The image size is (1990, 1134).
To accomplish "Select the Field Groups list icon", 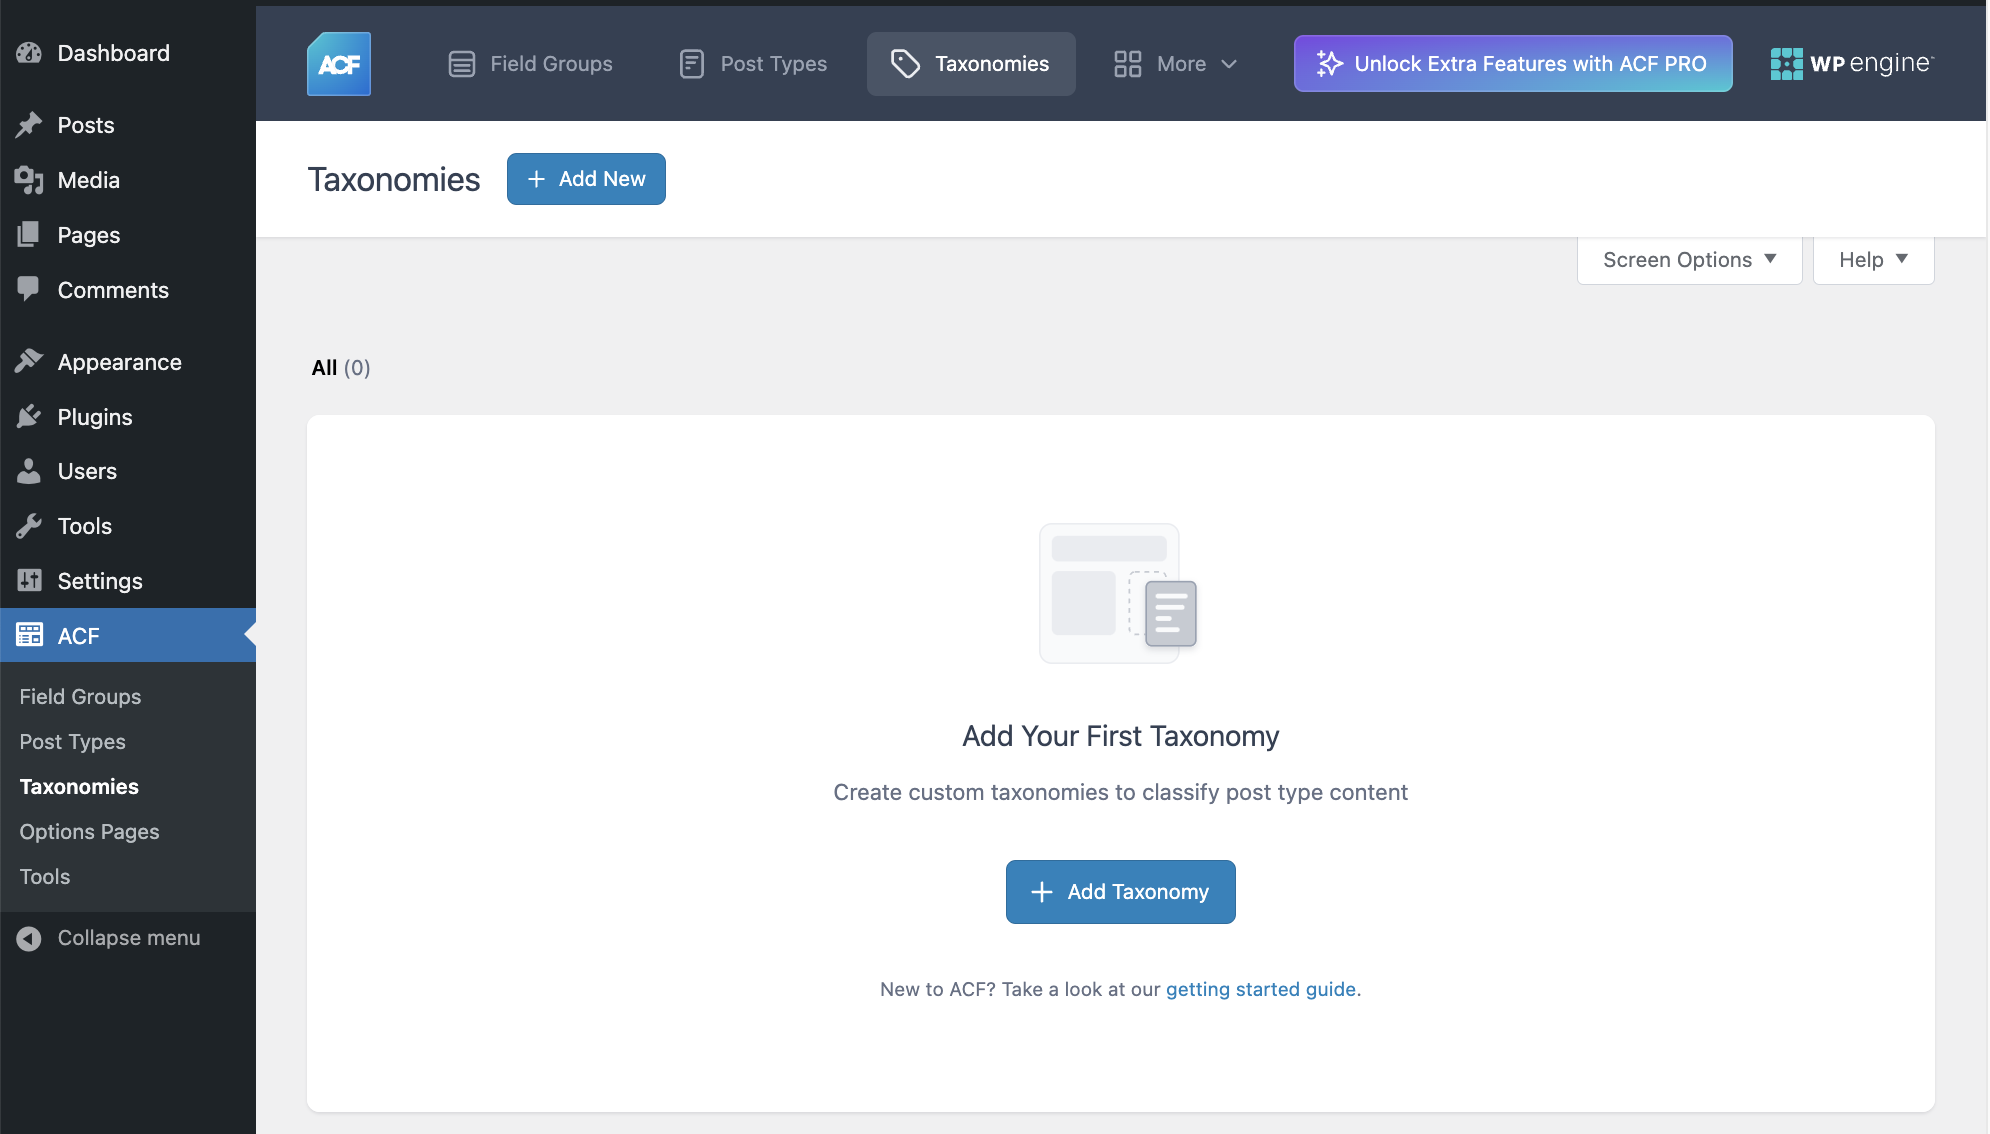I will (461, 63).
